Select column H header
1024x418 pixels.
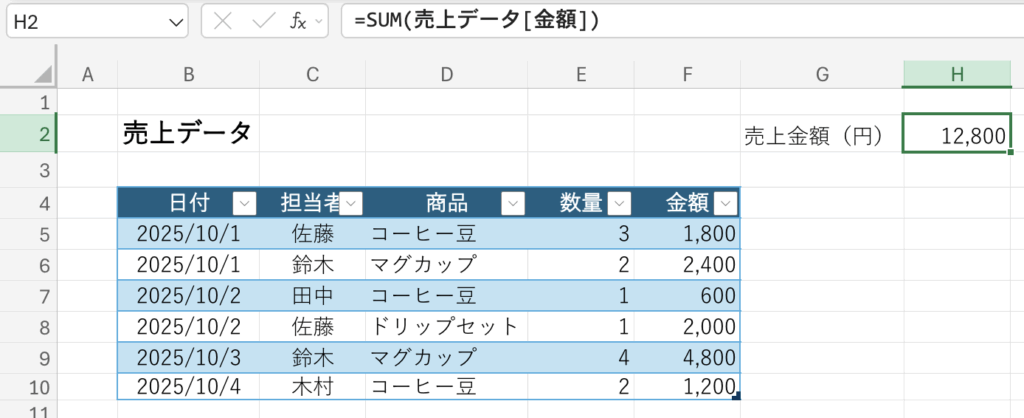pos(957,73)
